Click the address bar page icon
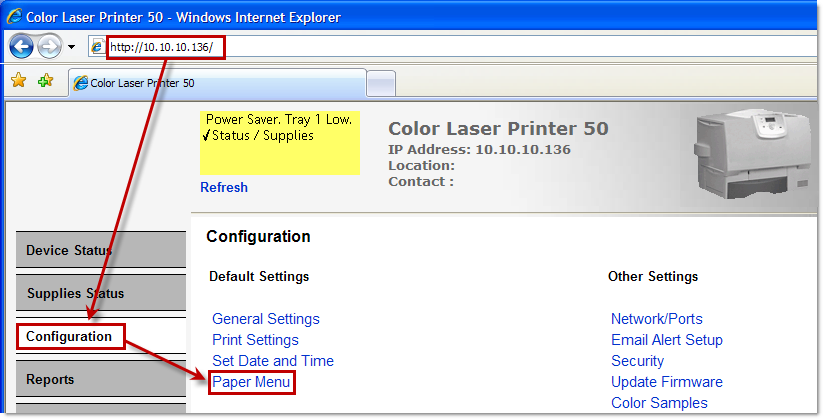The height and width of the screenshot is (419, 823). [97, 47]
